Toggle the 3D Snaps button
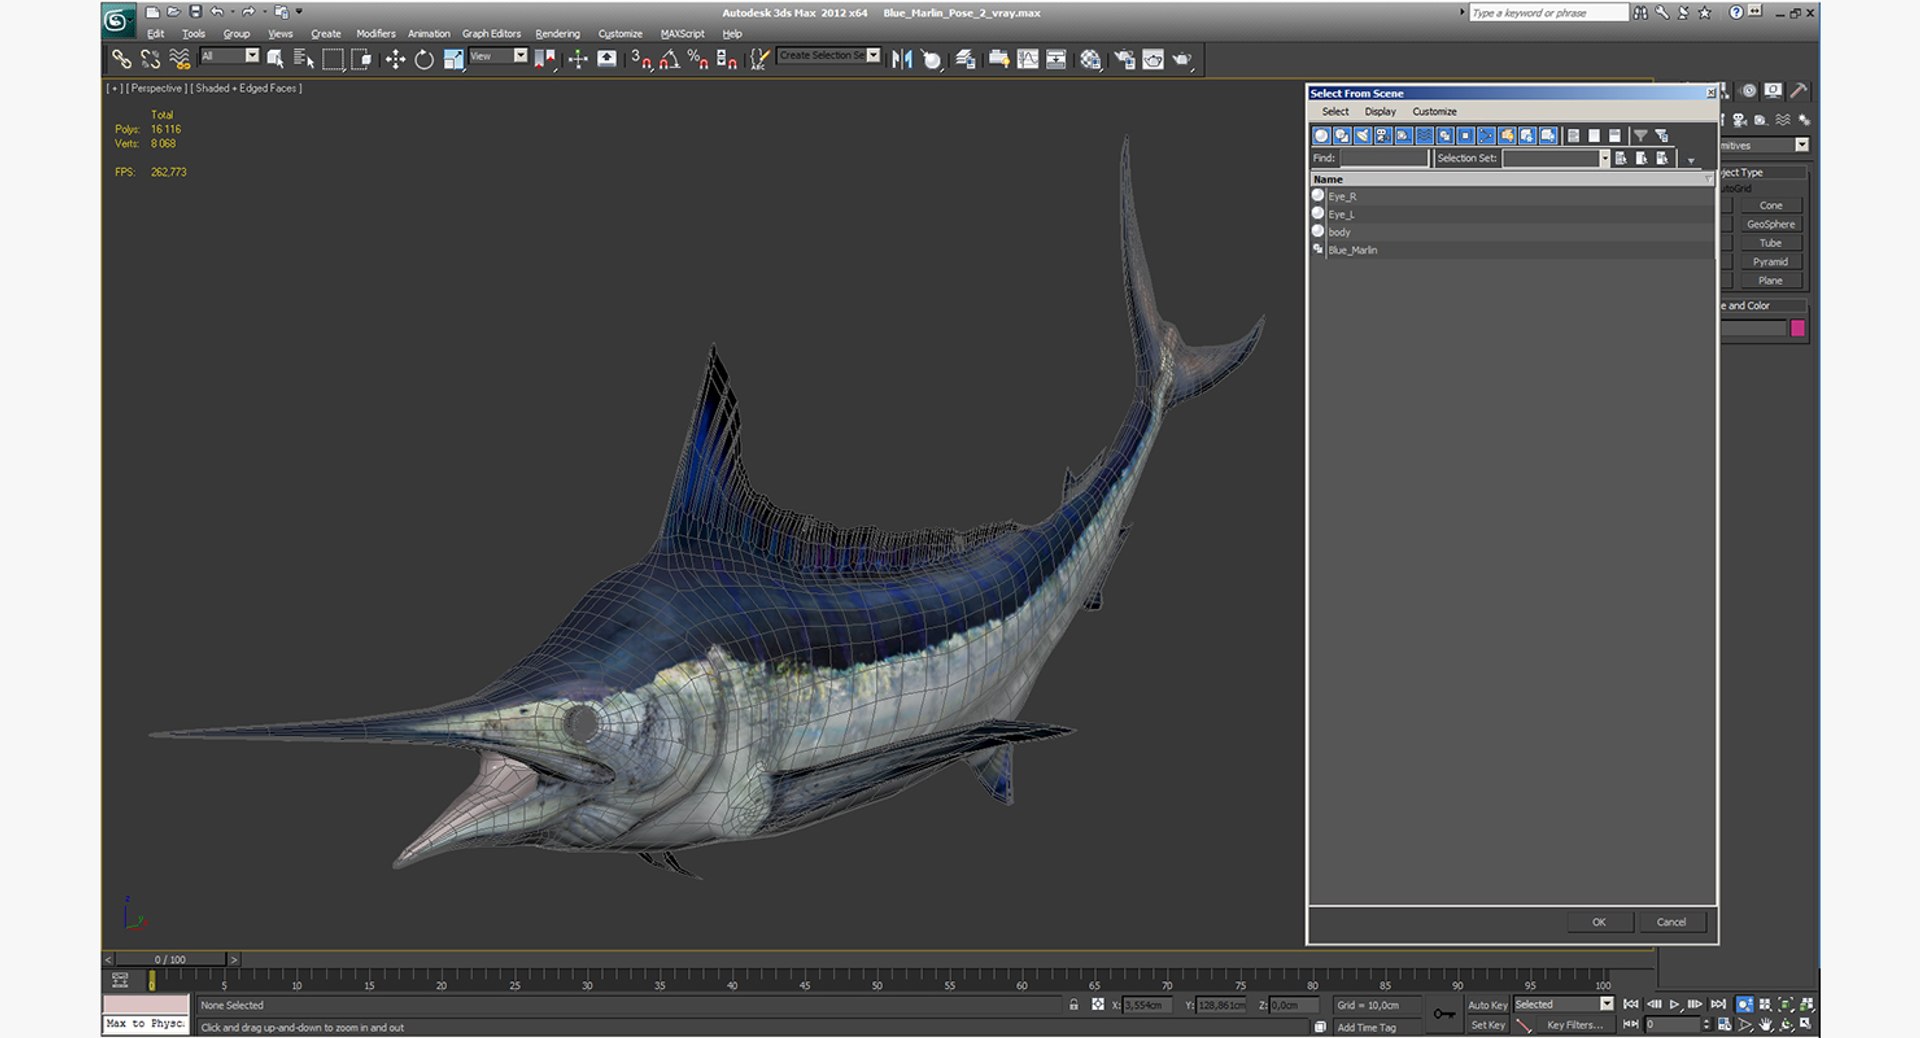The height and width of the screenshot is (1038, 1920). (641, 59)
